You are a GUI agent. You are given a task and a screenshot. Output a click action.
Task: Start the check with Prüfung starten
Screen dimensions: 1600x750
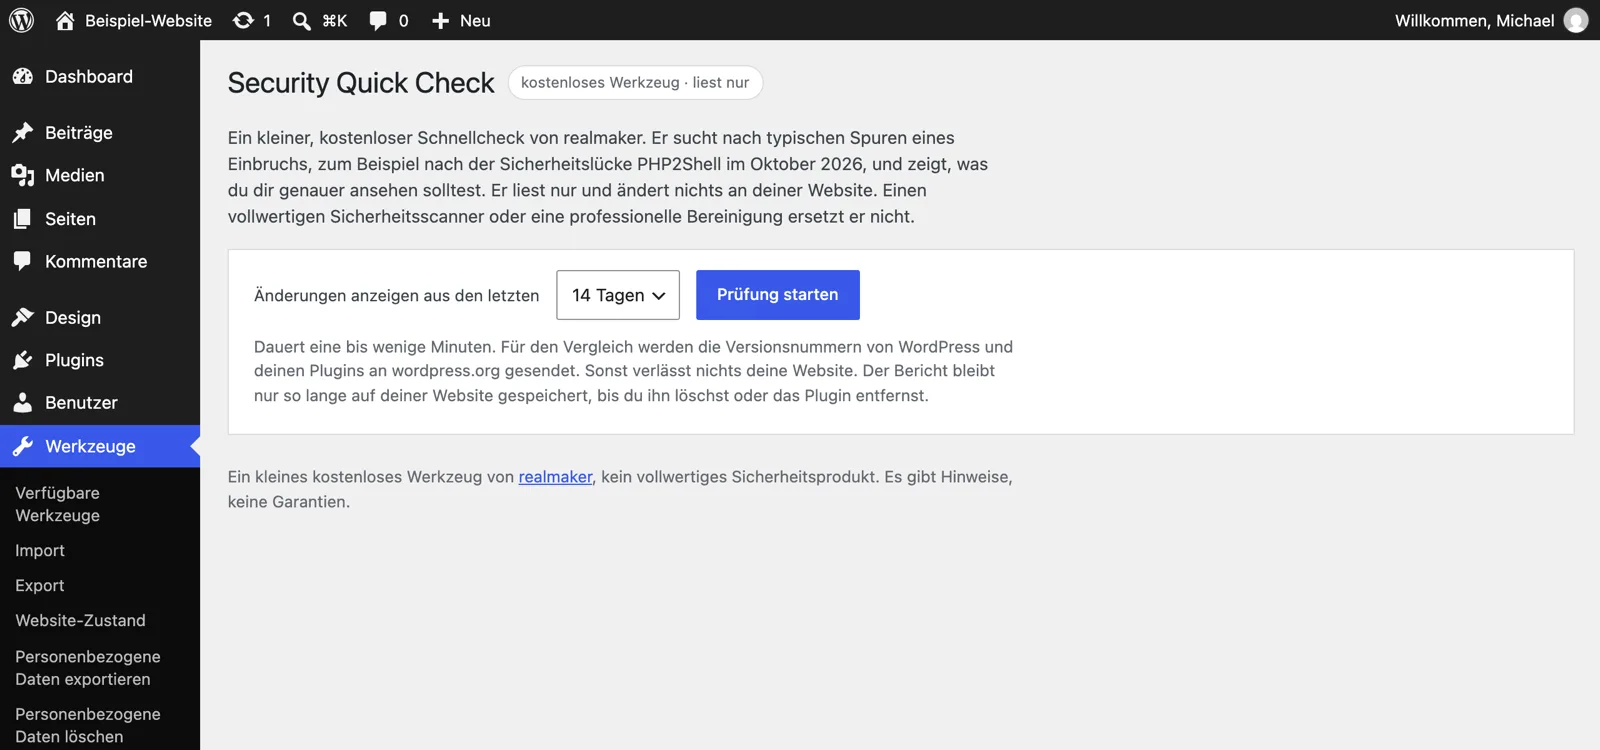(778, 295)
